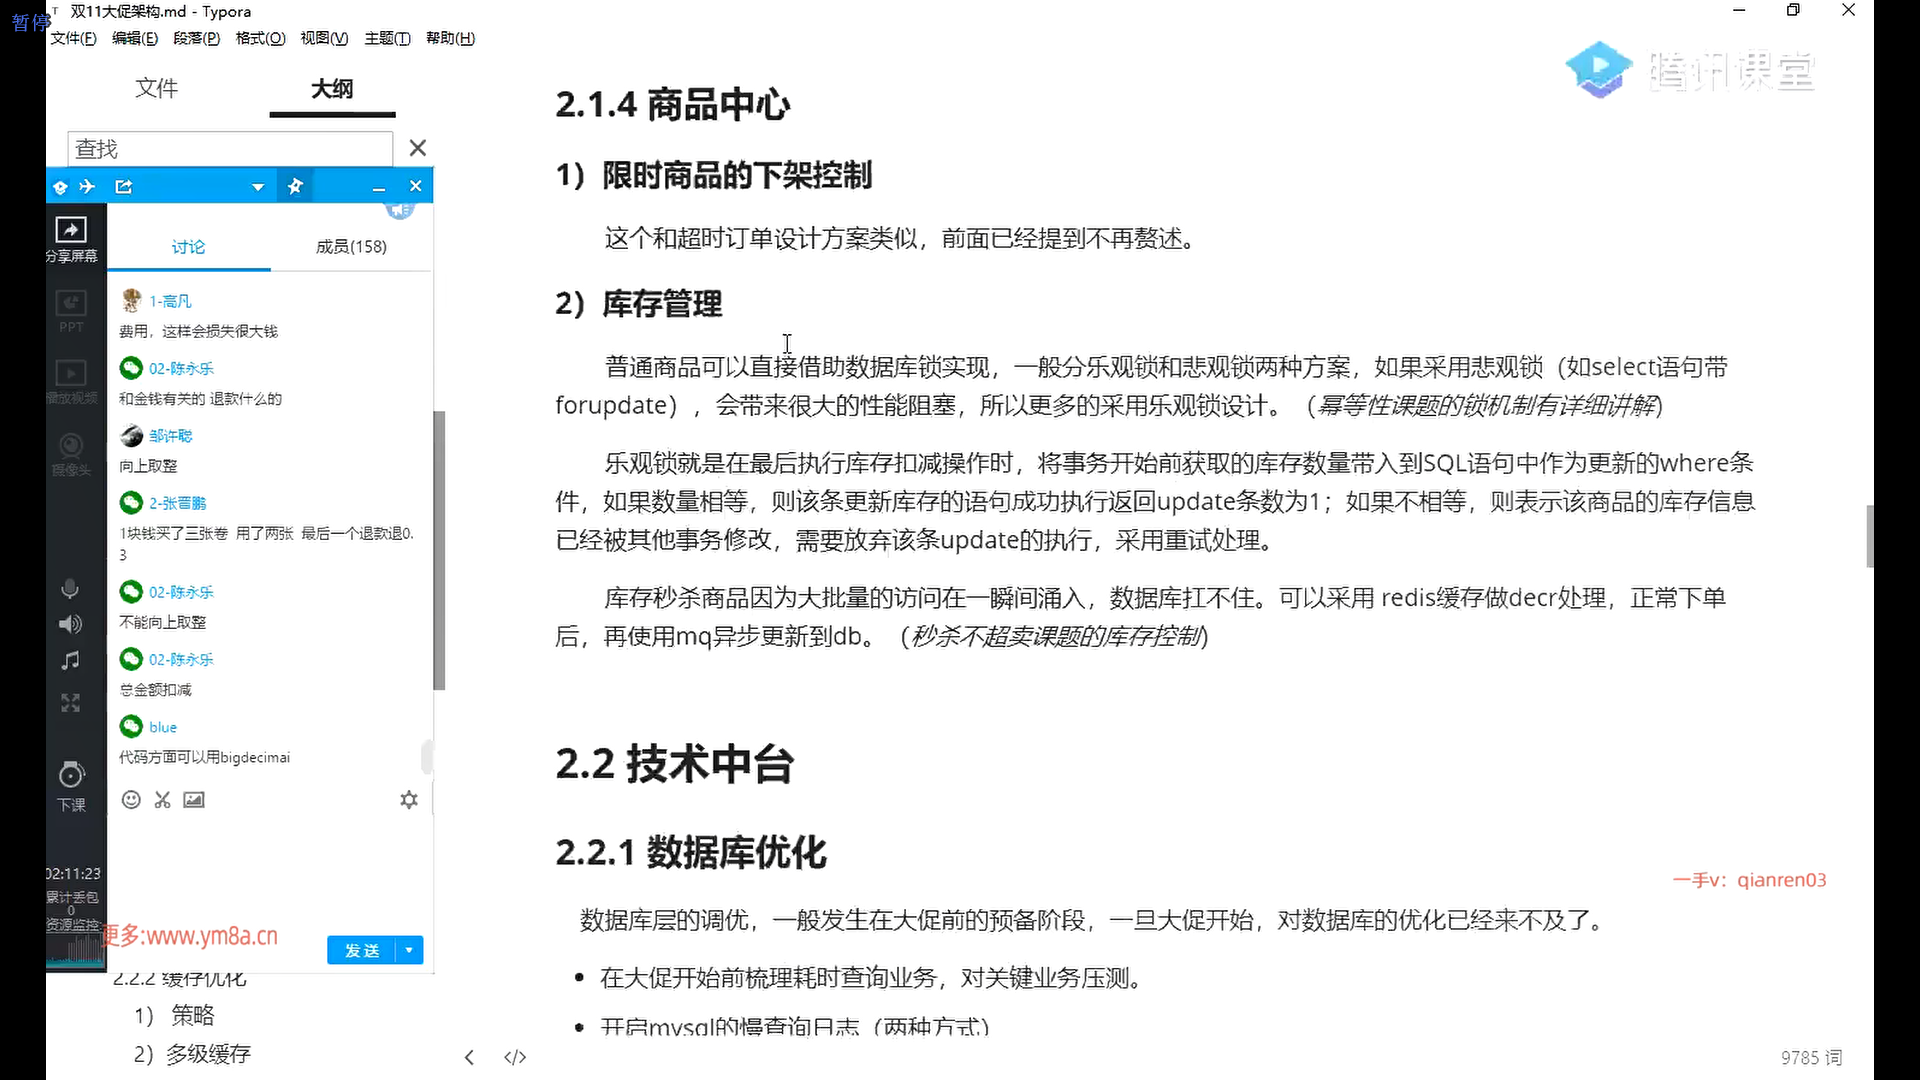Collapse sidebar with left chevron
The image size is (1920, 1080).
pos(469,1058)
